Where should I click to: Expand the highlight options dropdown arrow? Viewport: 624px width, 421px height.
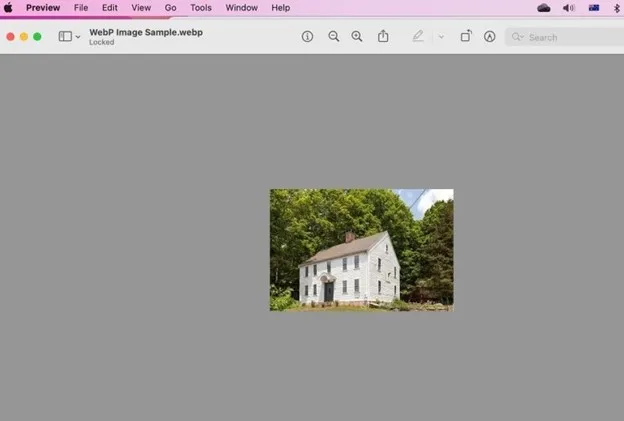[441, 37]
